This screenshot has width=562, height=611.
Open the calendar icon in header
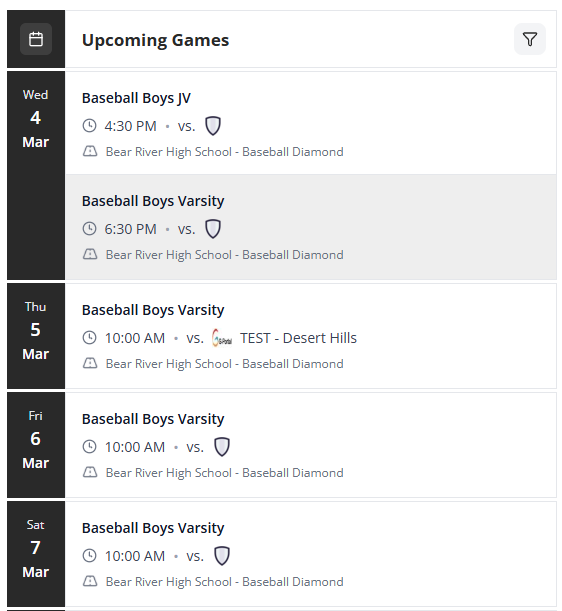click(36, 39)
